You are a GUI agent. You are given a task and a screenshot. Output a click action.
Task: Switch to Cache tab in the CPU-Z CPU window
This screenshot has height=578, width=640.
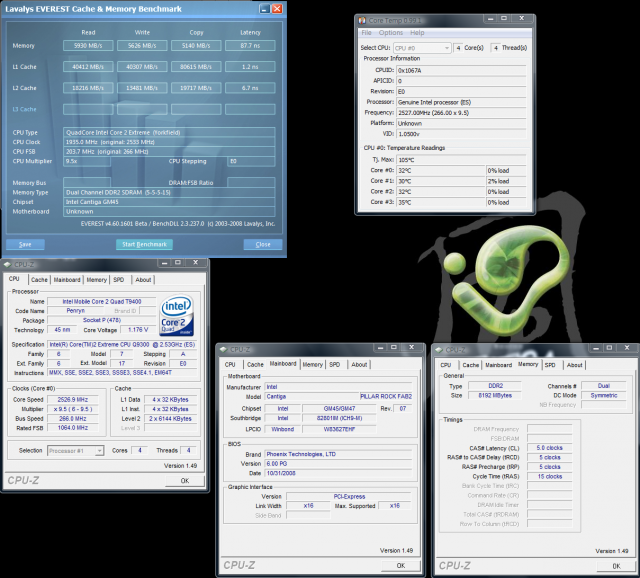pyautogui.click(x=39, y=280)
